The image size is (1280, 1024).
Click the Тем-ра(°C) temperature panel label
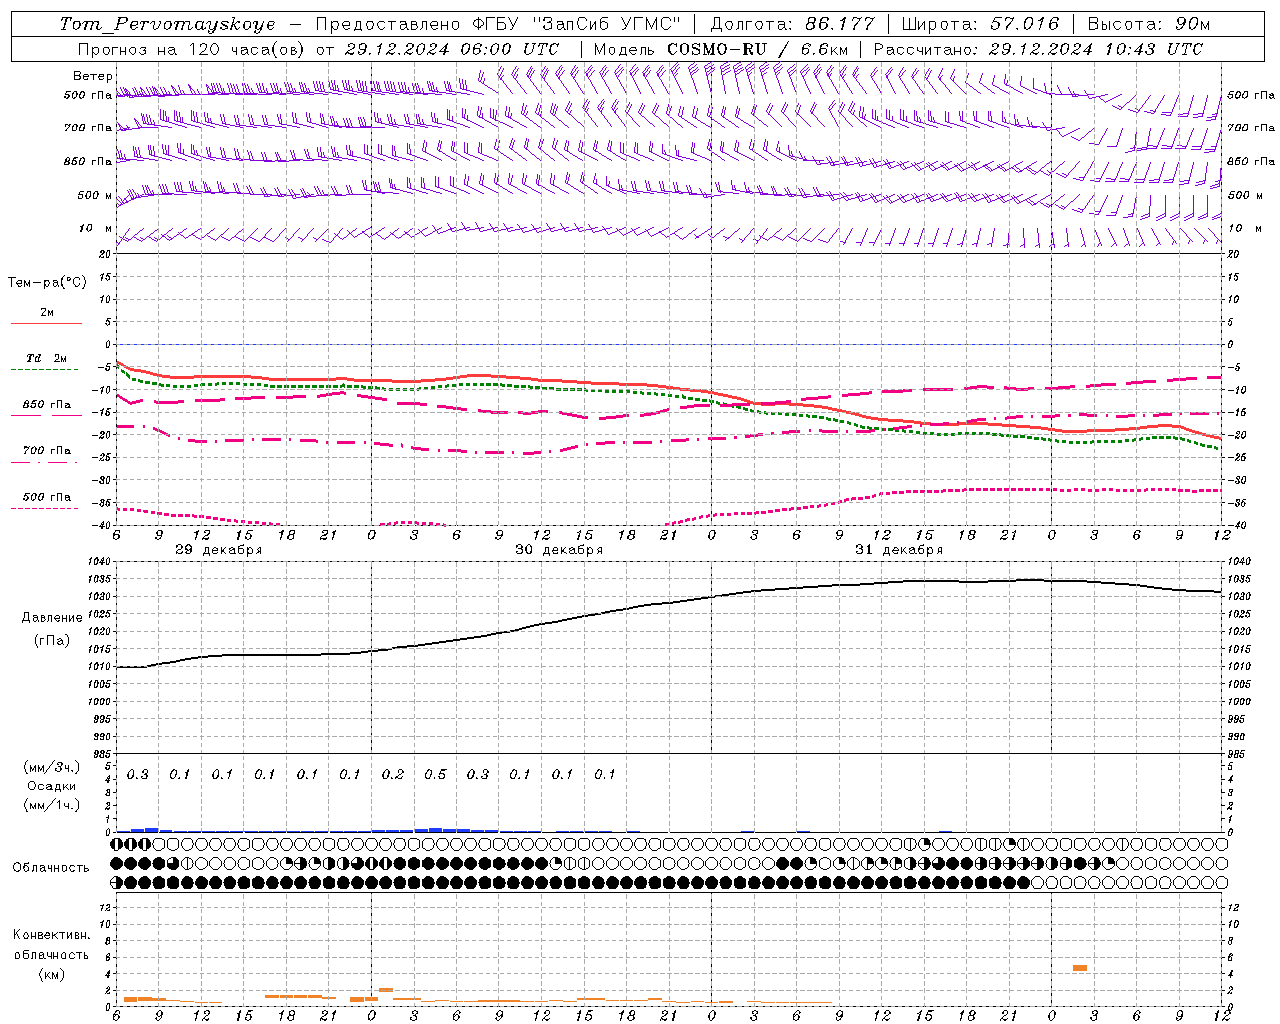(x=47, y=283)
